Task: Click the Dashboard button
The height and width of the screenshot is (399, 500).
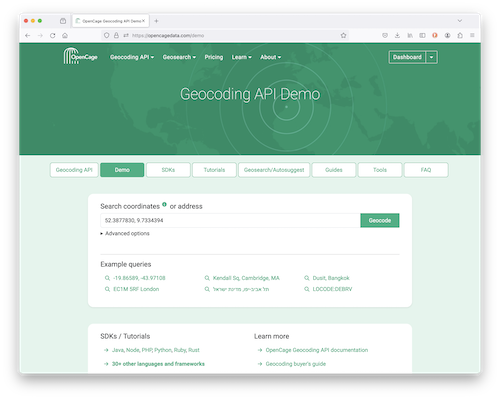Action: pyautogui.click(x=407, y=57)
